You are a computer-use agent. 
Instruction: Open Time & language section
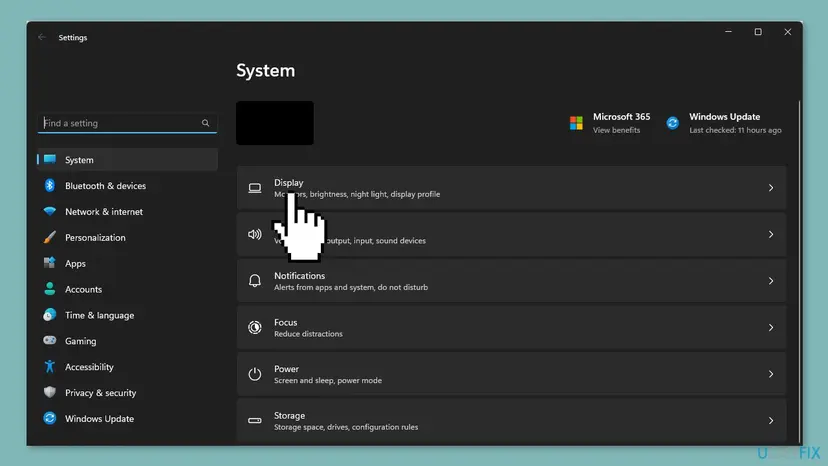127,315
